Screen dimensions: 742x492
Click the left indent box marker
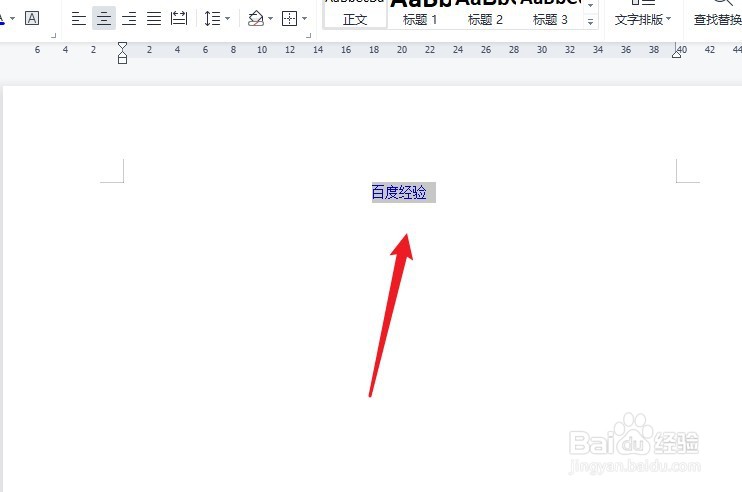122,60
